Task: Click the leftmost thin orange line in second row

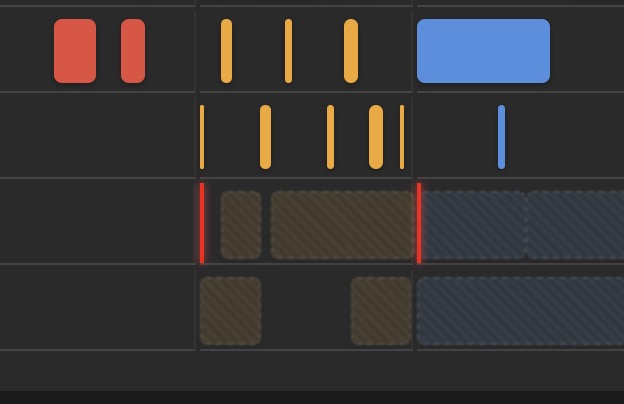Action: [202, 137]
